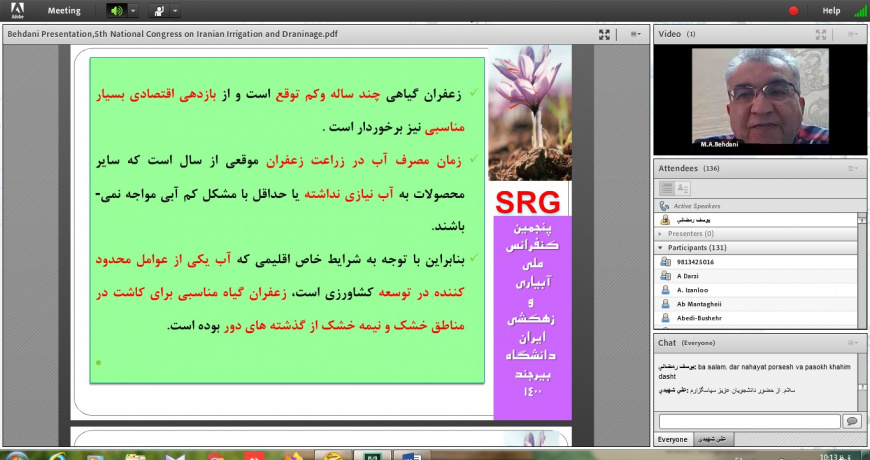This screenshot has height=460, width=870.
Task: Click the user icon beside 9813425016
Action: click(665, 261)
